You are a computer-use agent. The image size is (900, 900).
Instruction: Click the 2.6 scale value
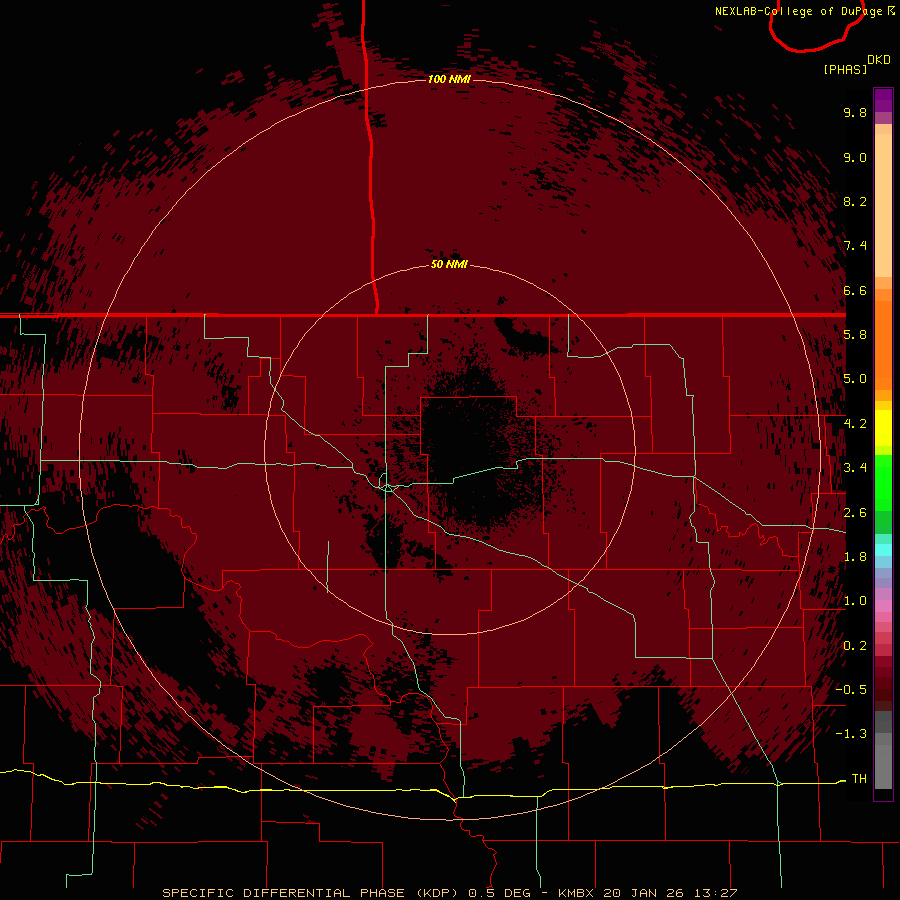[855, 513]
